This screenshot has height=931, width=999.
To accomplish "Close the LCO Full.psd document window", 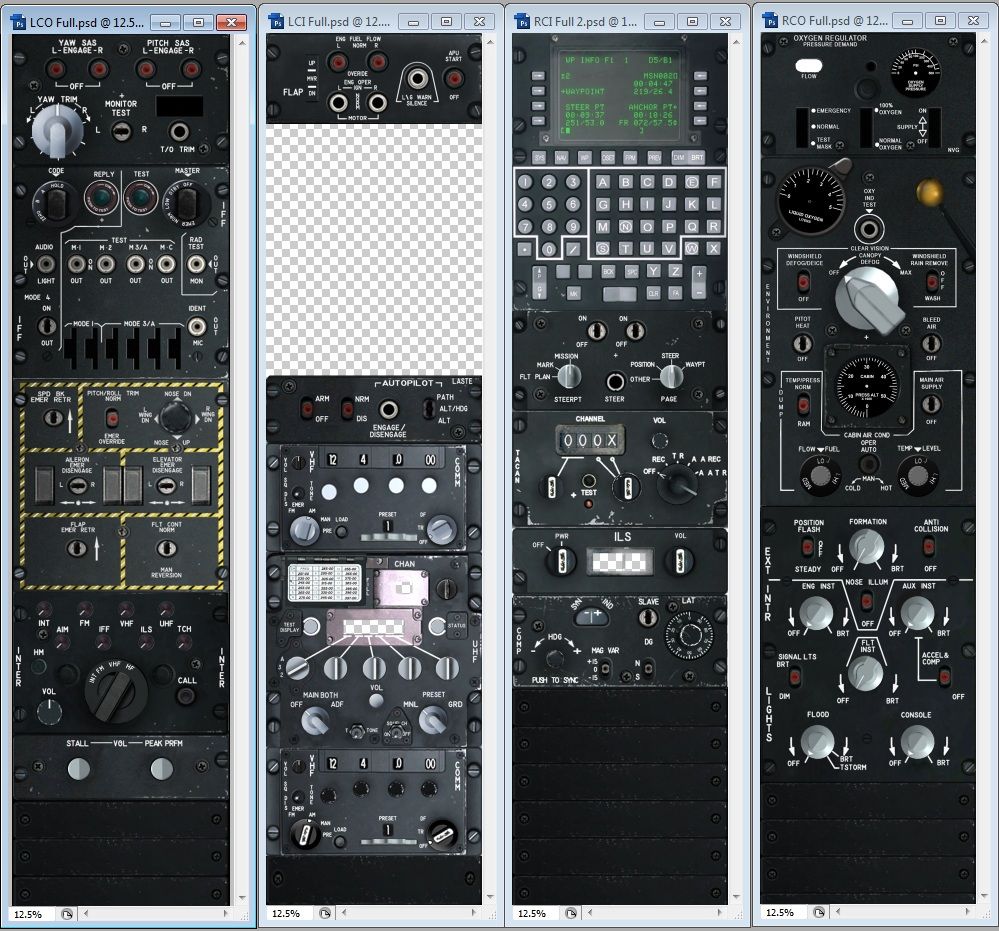I will tap(231, 21).
